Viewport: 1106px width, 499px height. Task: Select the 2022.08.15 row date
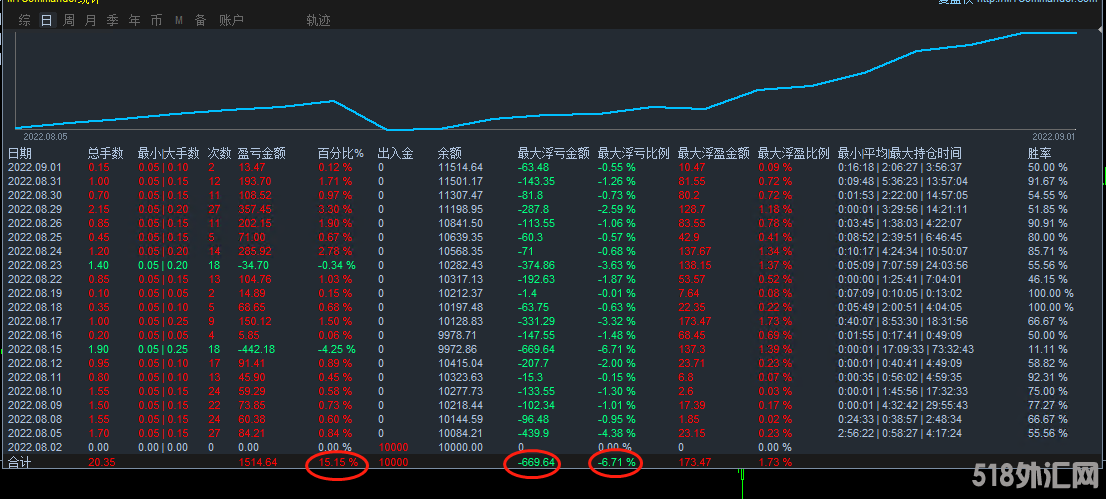pos(35,349)
